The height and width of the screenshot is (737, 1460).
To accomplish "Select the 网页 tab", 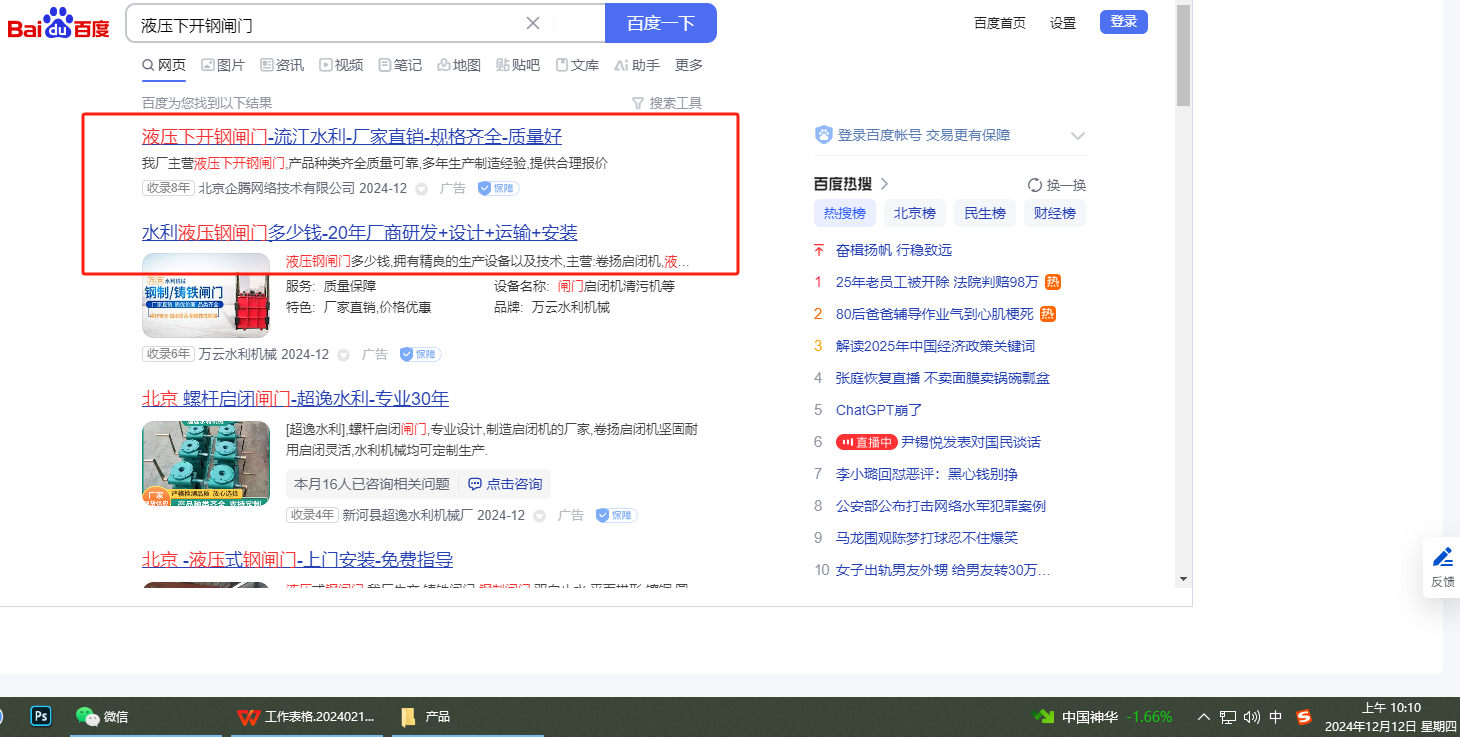I will (x=164, y=65).
